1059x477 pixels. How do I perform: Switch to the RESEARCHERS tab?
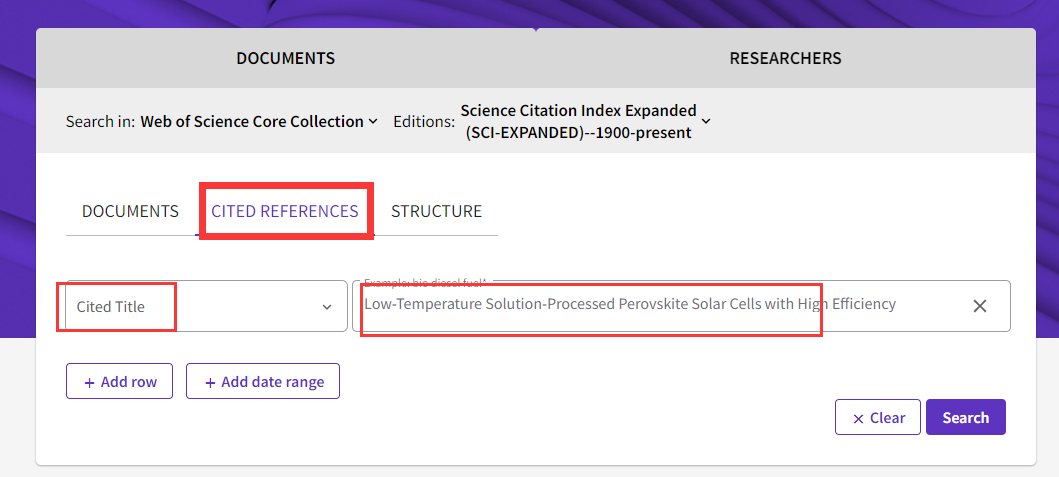point(785,58)
